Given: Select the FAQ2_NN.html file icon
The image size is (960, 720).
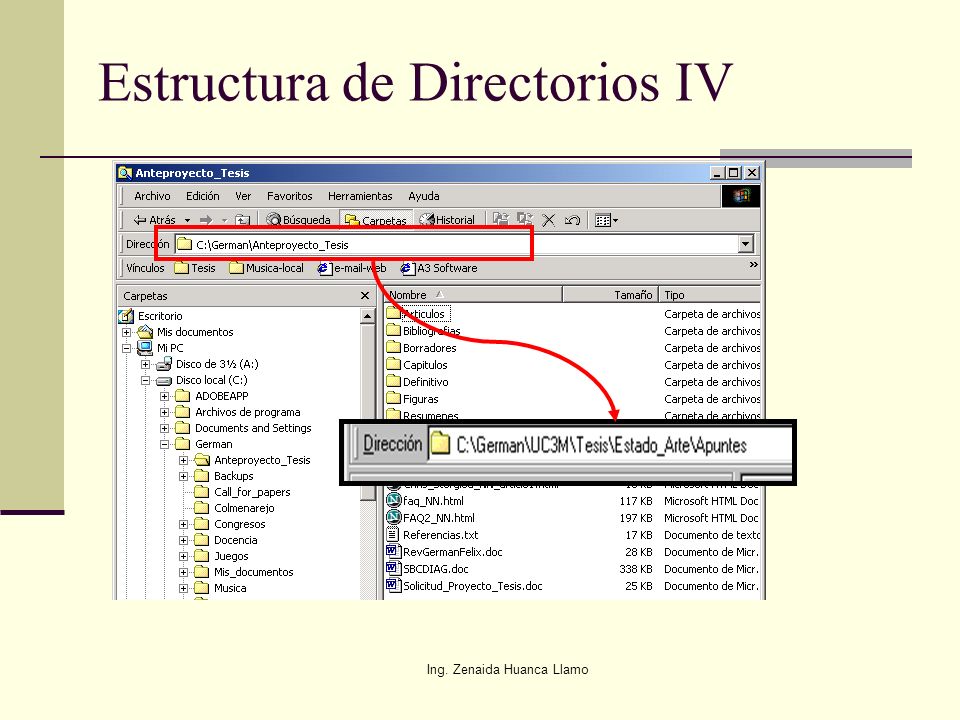Looking at the screenshot, I should [x=393, y=517].
